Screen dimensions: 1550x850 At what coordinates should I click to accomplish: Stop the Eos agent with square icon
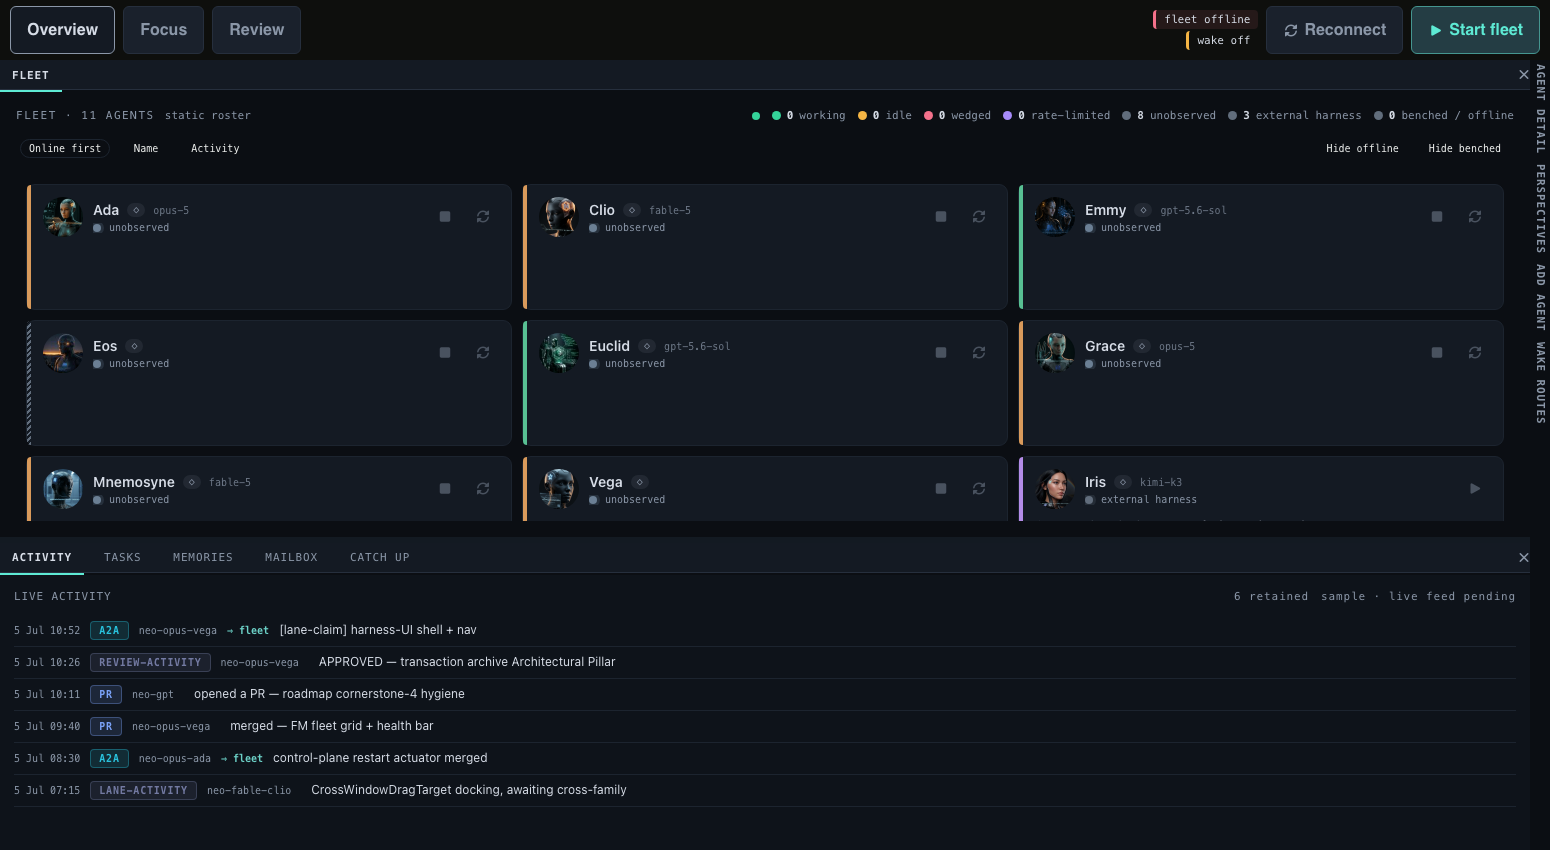[x=445, y=353]
